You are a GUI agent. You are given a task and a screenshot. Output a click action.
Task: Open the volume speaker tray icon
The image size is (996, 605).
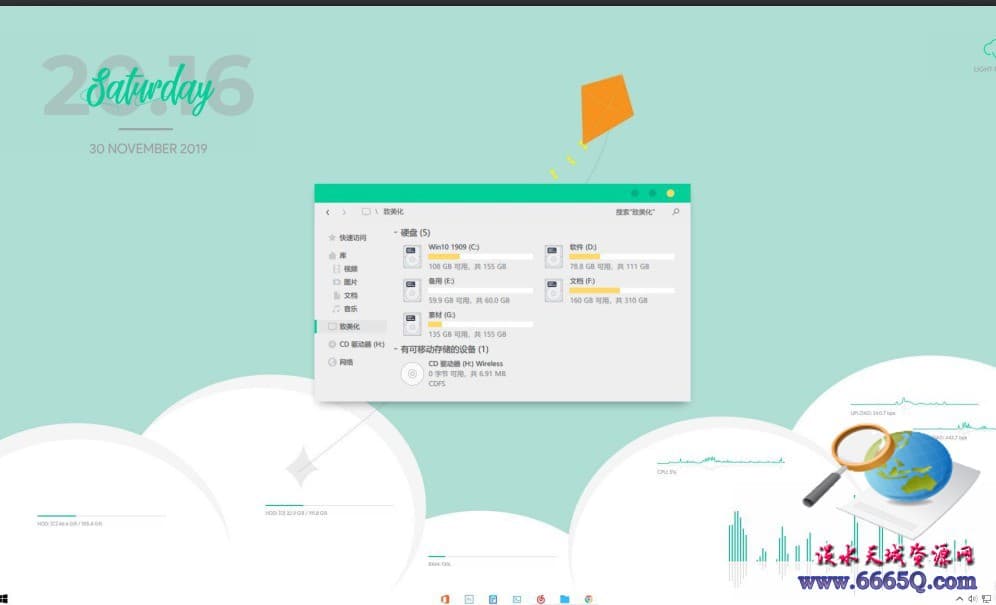[972, 599]
